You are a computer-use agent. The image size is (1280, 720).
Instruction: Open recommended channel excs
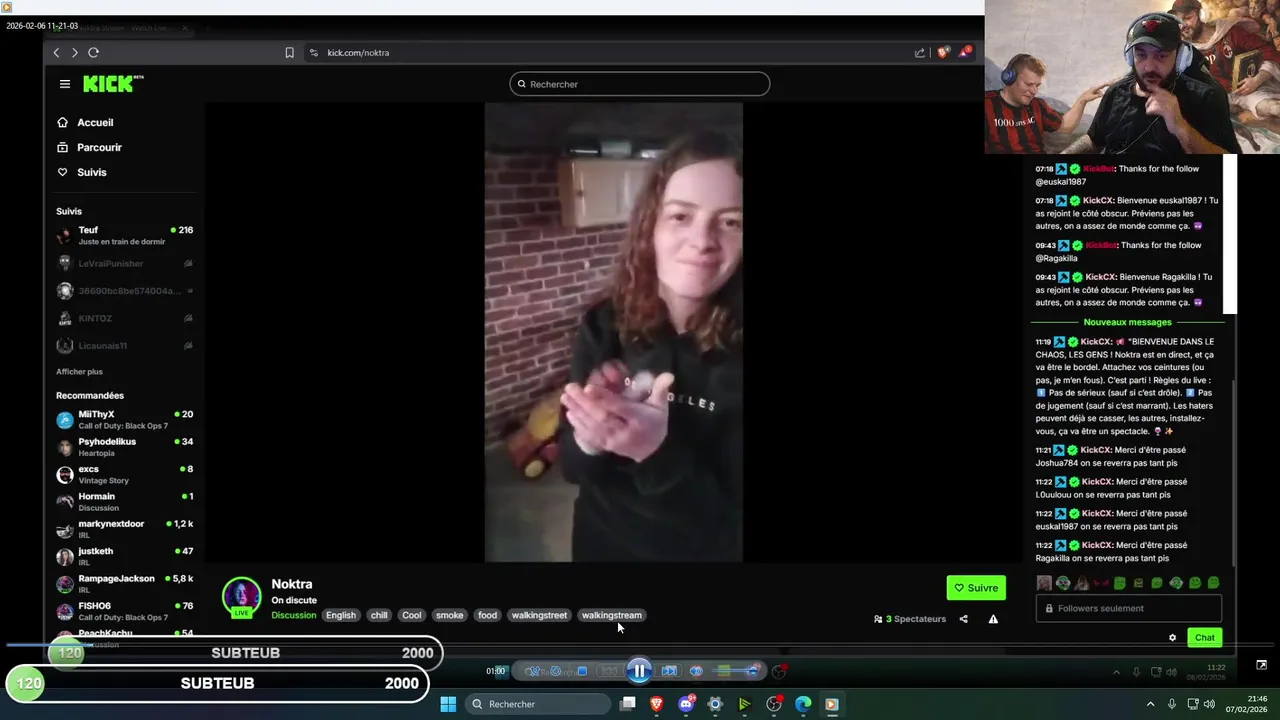(125, 474)
